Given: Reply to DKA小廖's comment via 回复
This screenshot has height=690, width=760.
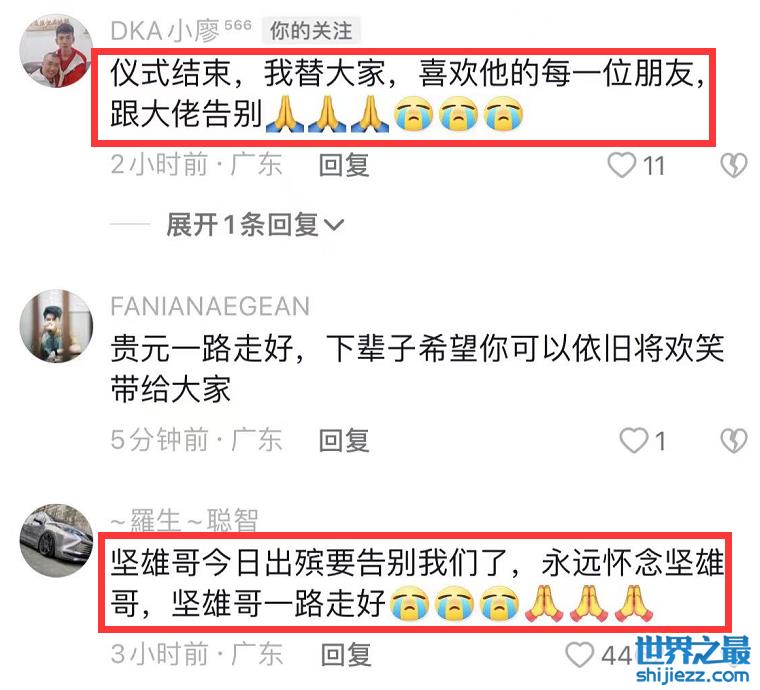Looking at the screenshot, I should pyautogui.click(x=344, y=165).
